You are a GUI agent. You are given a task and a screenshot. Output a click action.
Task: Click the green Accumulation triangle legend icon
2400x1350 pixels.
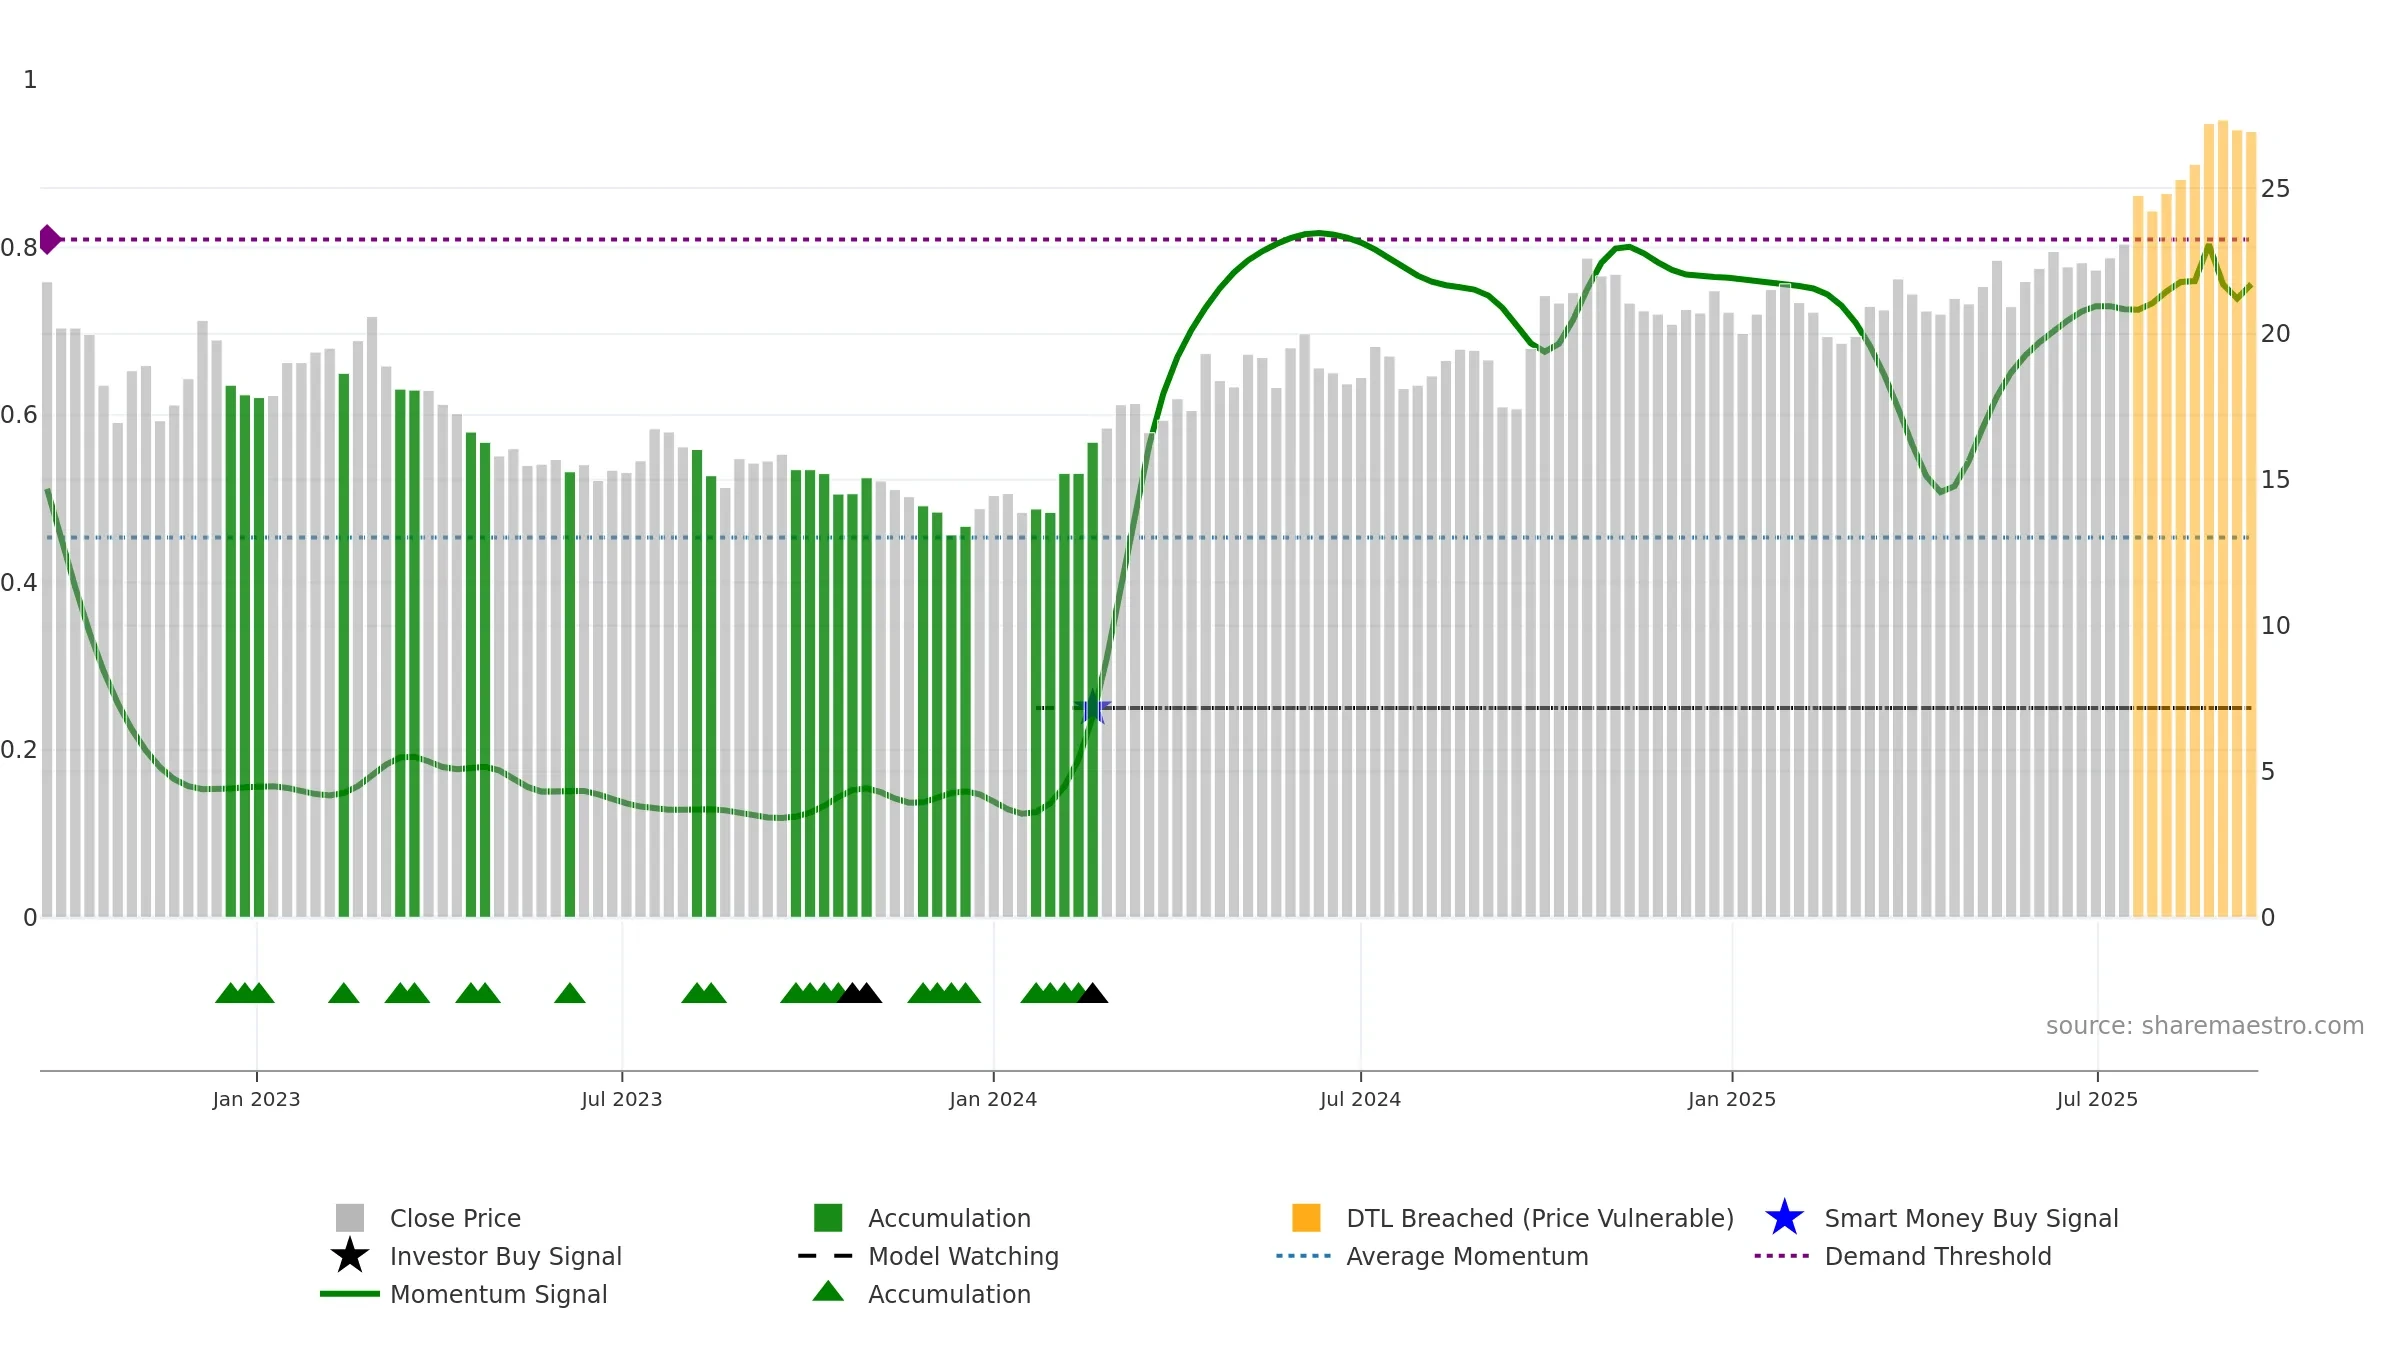coord(828,1291)
